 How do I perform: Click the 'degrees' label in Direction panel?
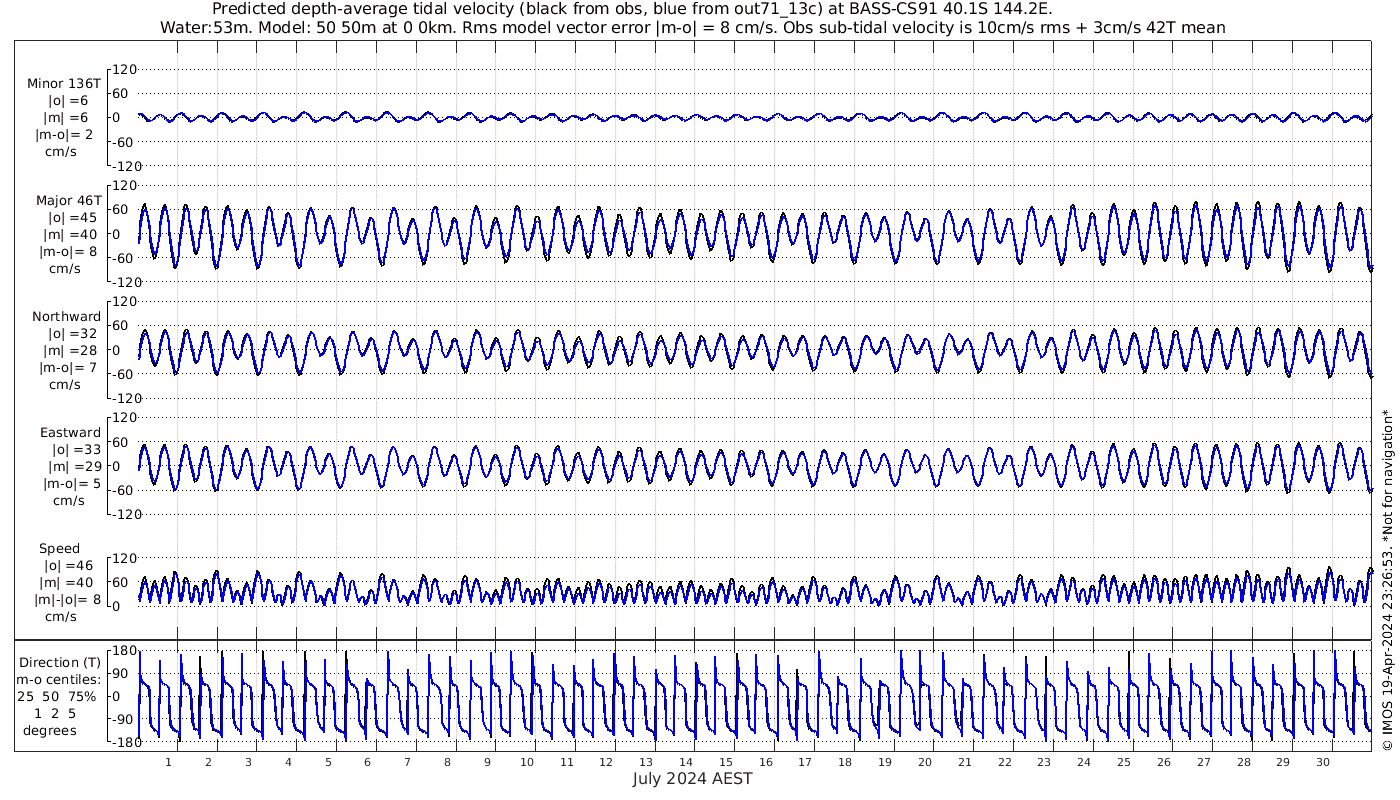tap(50, 730)
